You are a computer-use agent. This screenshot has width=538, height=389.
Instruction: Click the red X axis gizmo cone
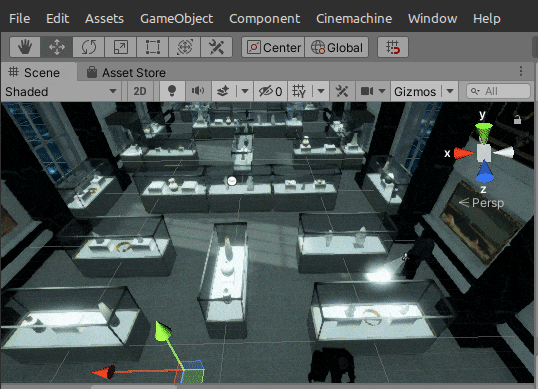pos(464,153)
